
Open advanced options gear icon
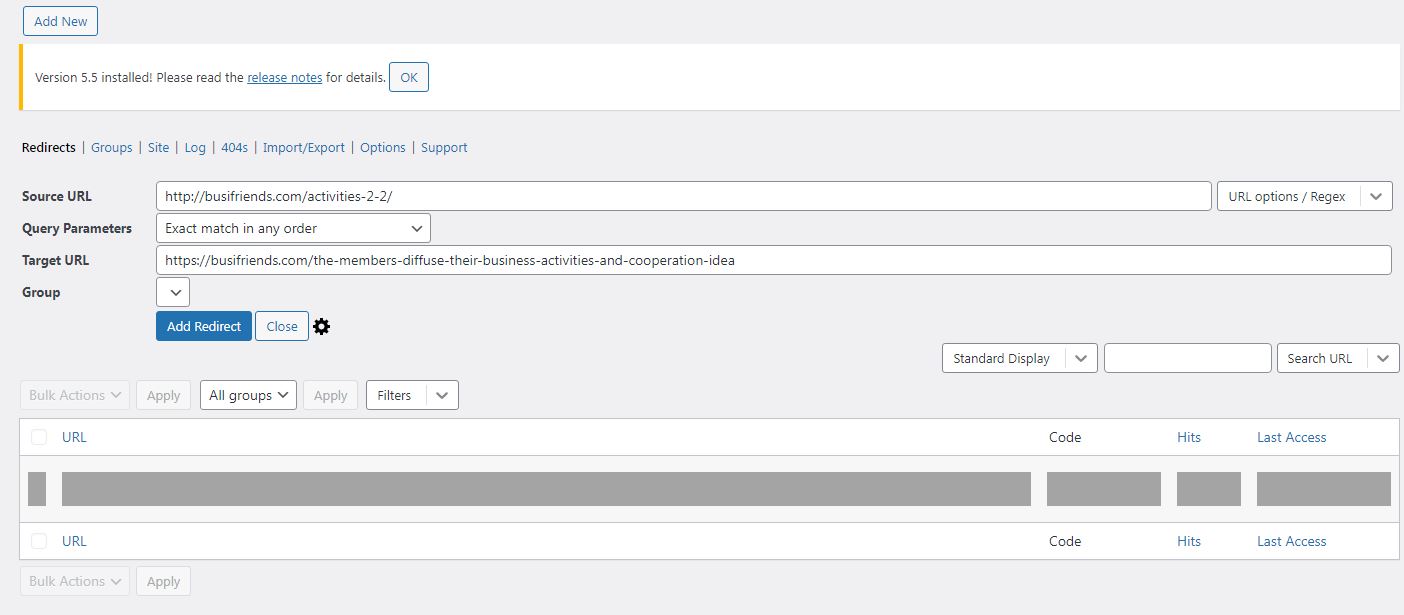point(321,326)
